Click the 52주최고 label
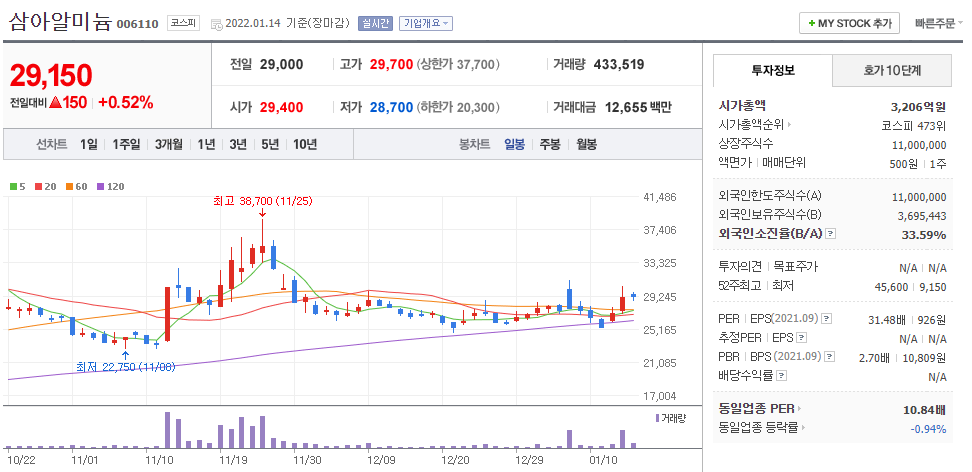 pyautogui.click(x=739, y=286)
